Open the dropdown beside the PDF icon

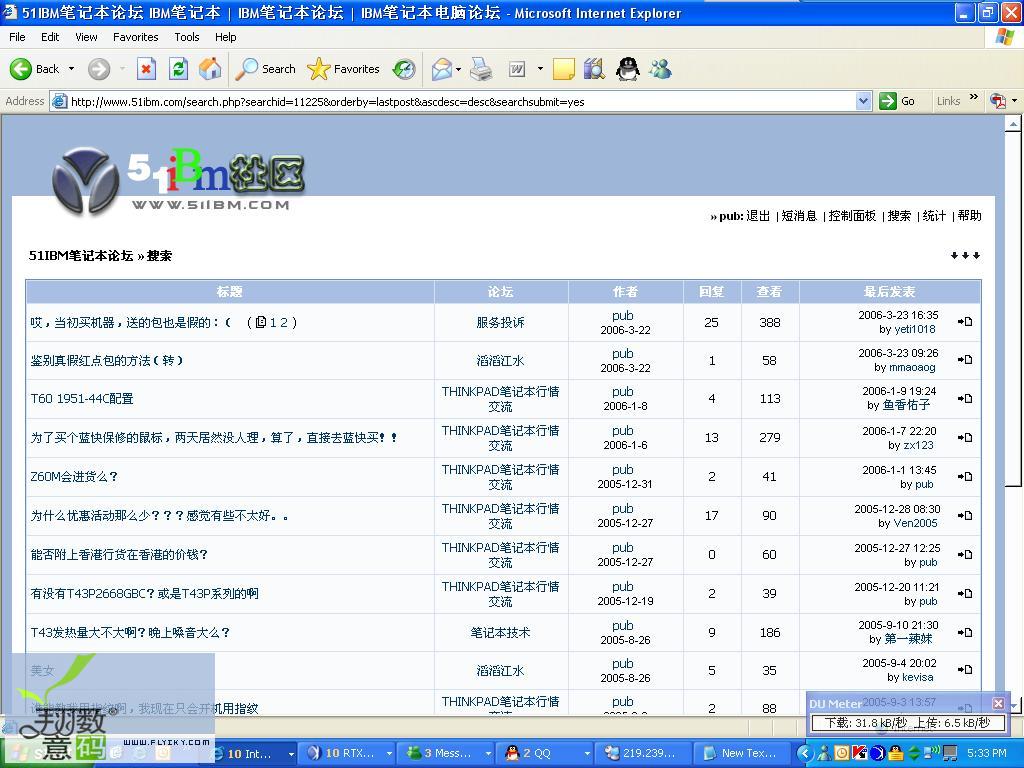pyautogui.click(x=1014, y=101)
